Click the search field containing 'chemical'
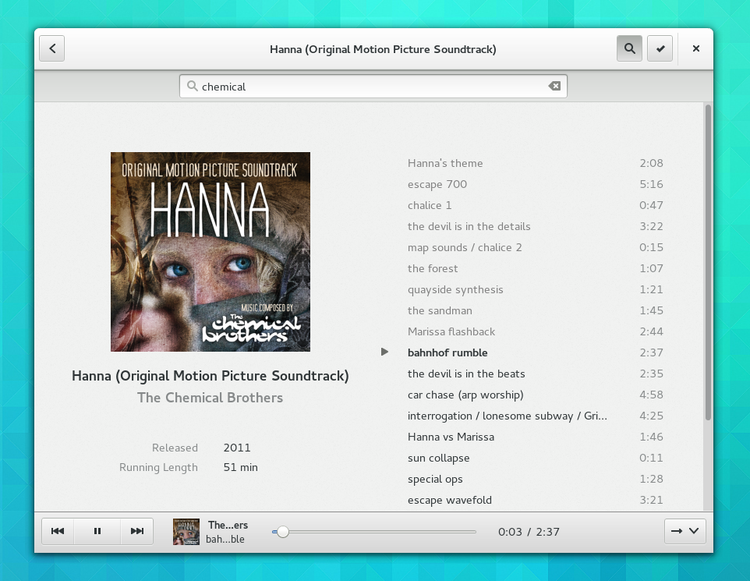 click(370, 87)
